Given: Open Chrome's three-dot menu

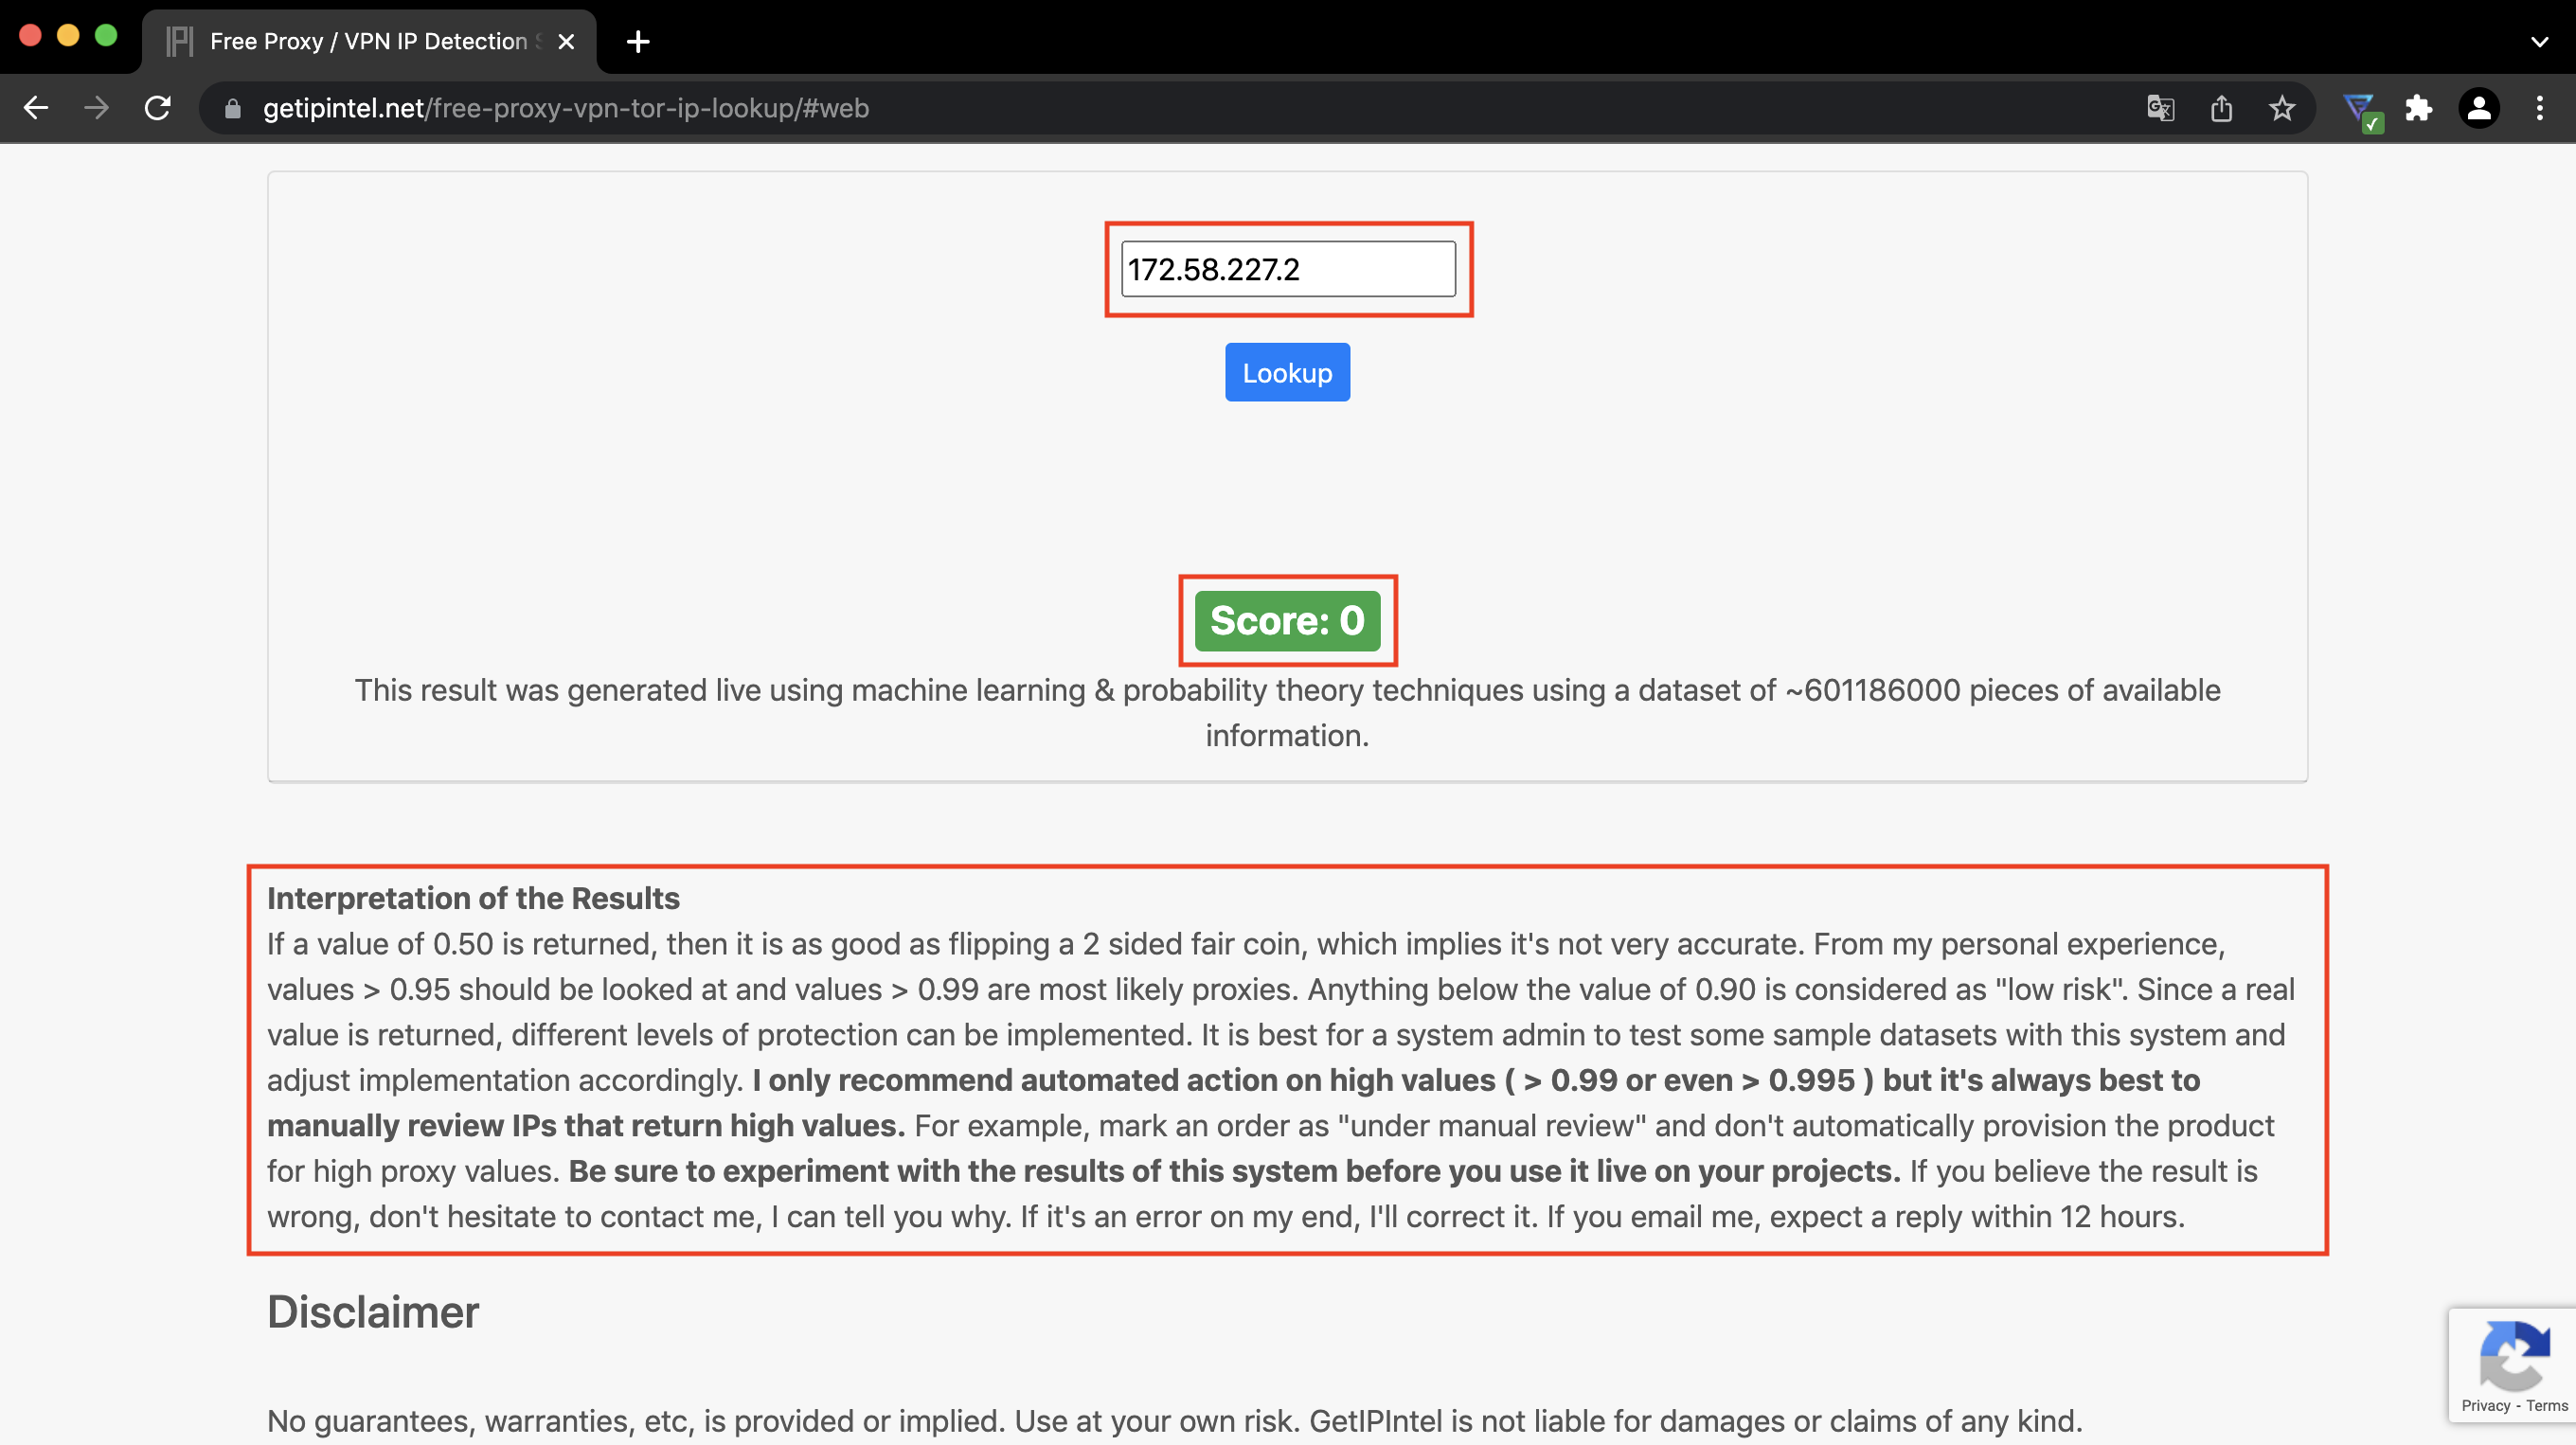Looking at the screenshot, I should (2539, 108).
